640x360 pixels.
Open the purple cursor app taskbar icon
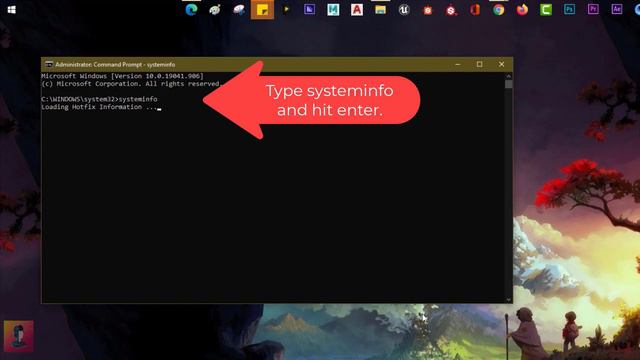(309, 9)
